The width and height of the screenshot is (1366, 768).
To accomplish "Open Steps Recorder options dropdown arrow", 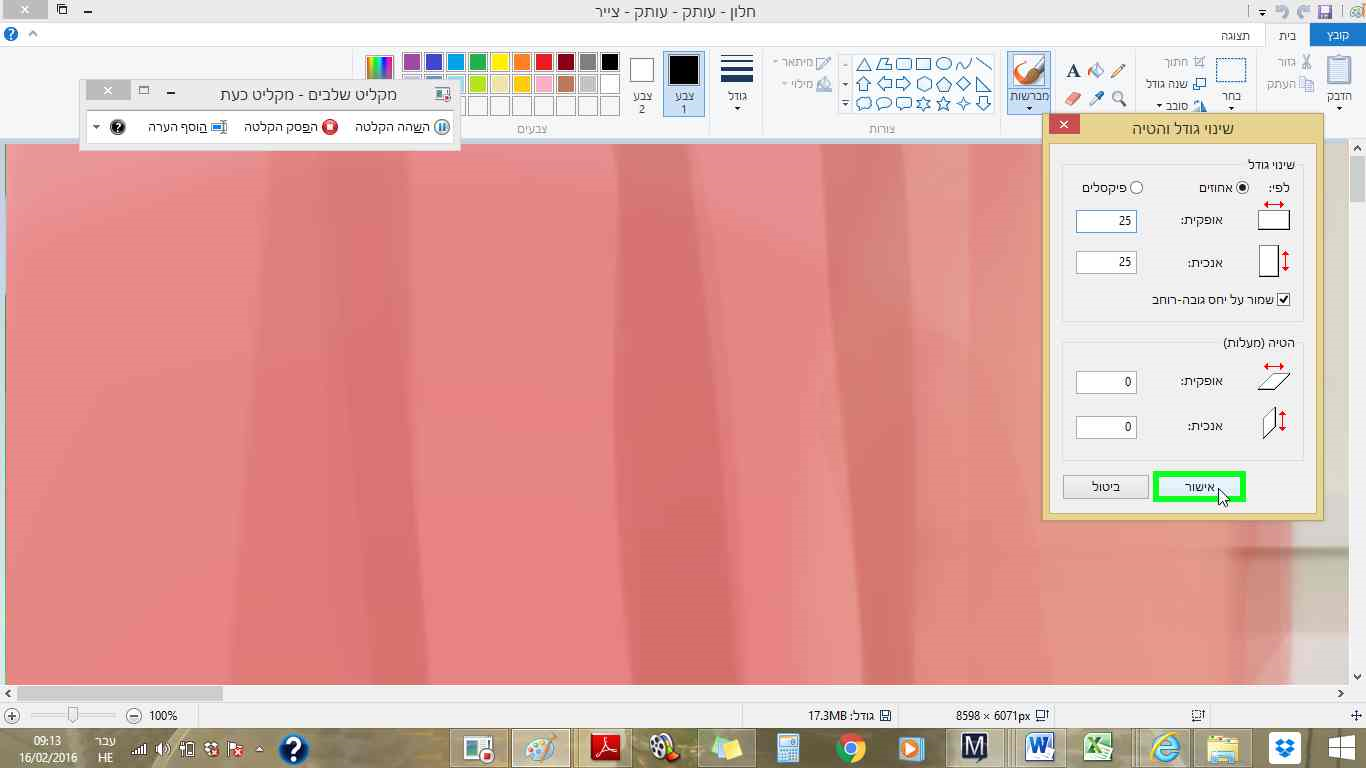I will click(96, 127).
